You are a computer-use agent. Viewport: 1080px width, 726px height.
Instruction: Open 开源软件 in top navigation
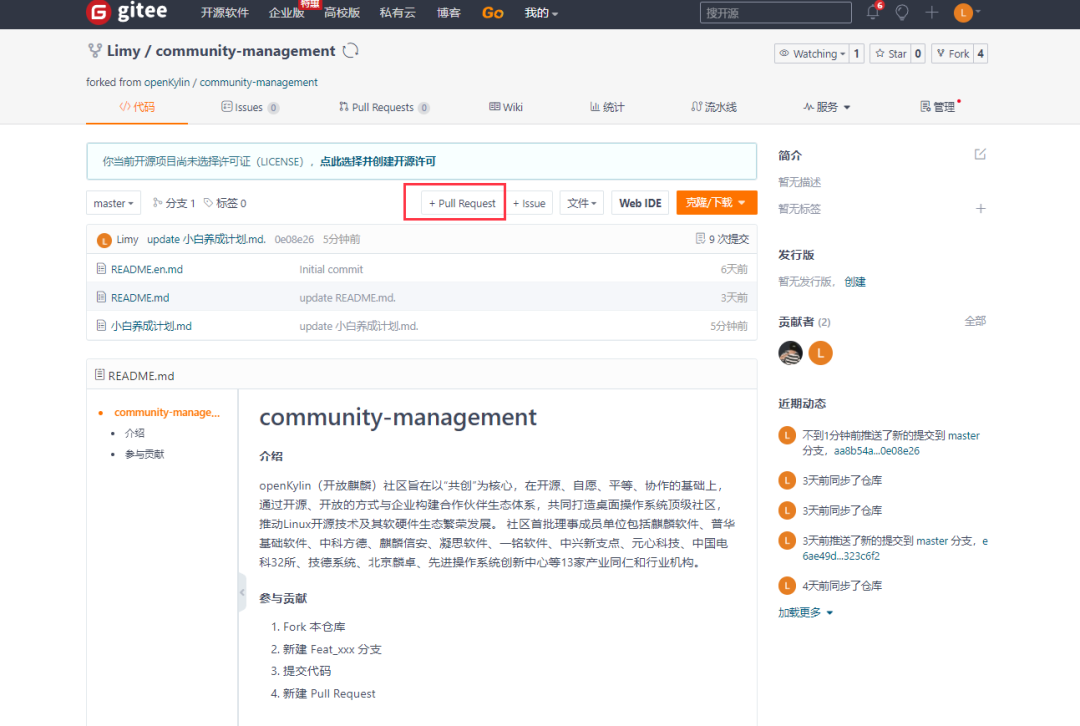click(x=225, y=12)
